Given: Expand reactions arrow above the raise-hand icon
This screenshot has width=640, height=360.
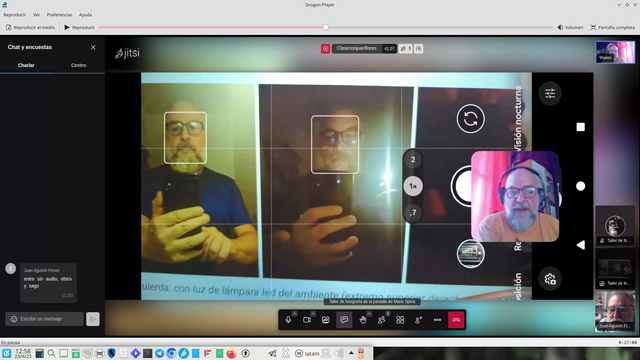Looking at the screenshot, I should pos(369,313).
